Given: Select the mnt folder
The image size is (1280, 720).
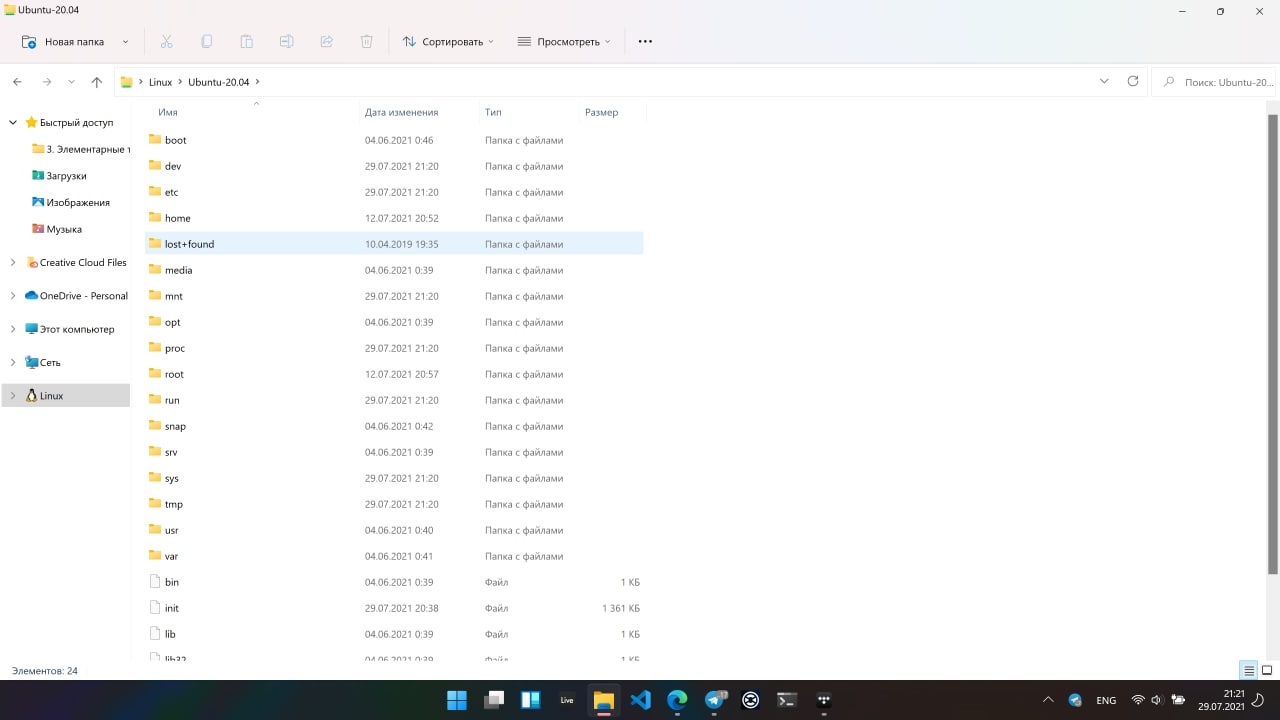Looking at the screenshot, I should 394,296.
